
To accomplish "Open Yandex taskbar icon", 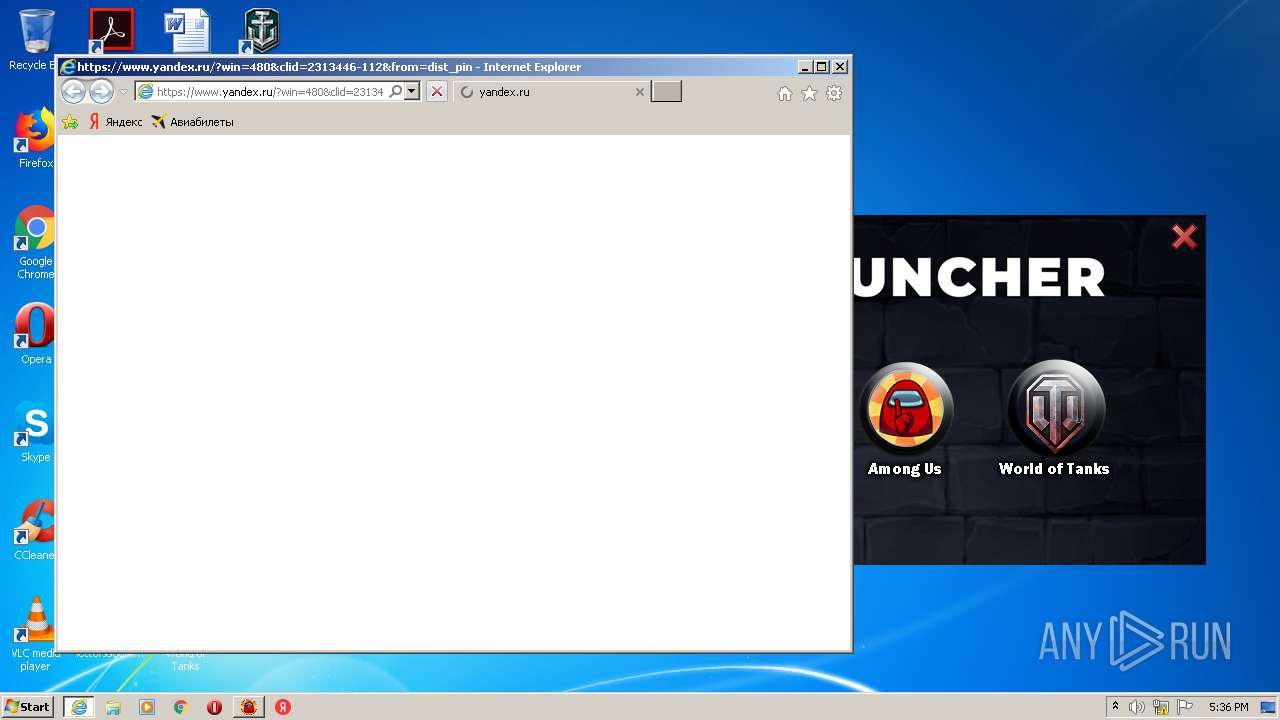I will (283, 707).
